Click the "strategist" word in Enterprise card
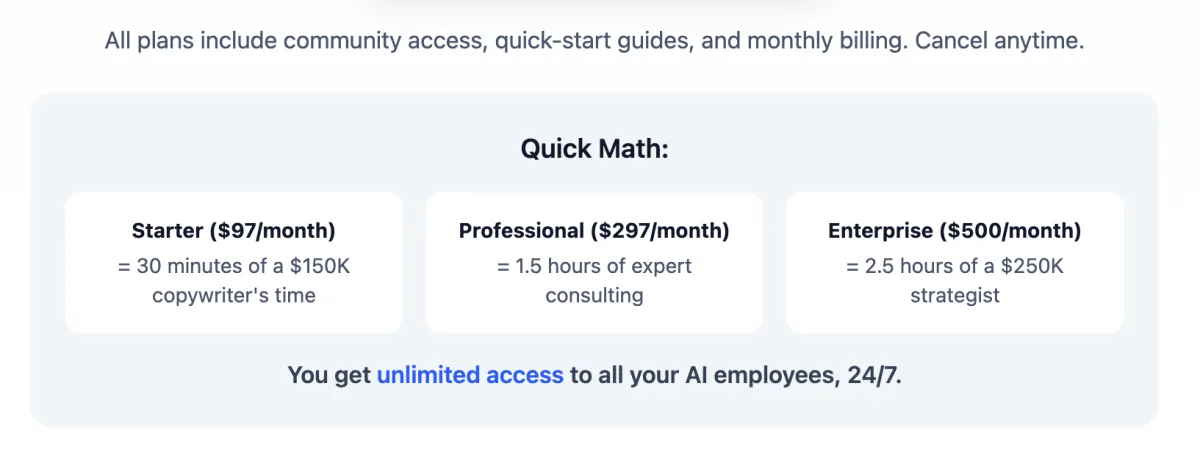 pos(955,295)
